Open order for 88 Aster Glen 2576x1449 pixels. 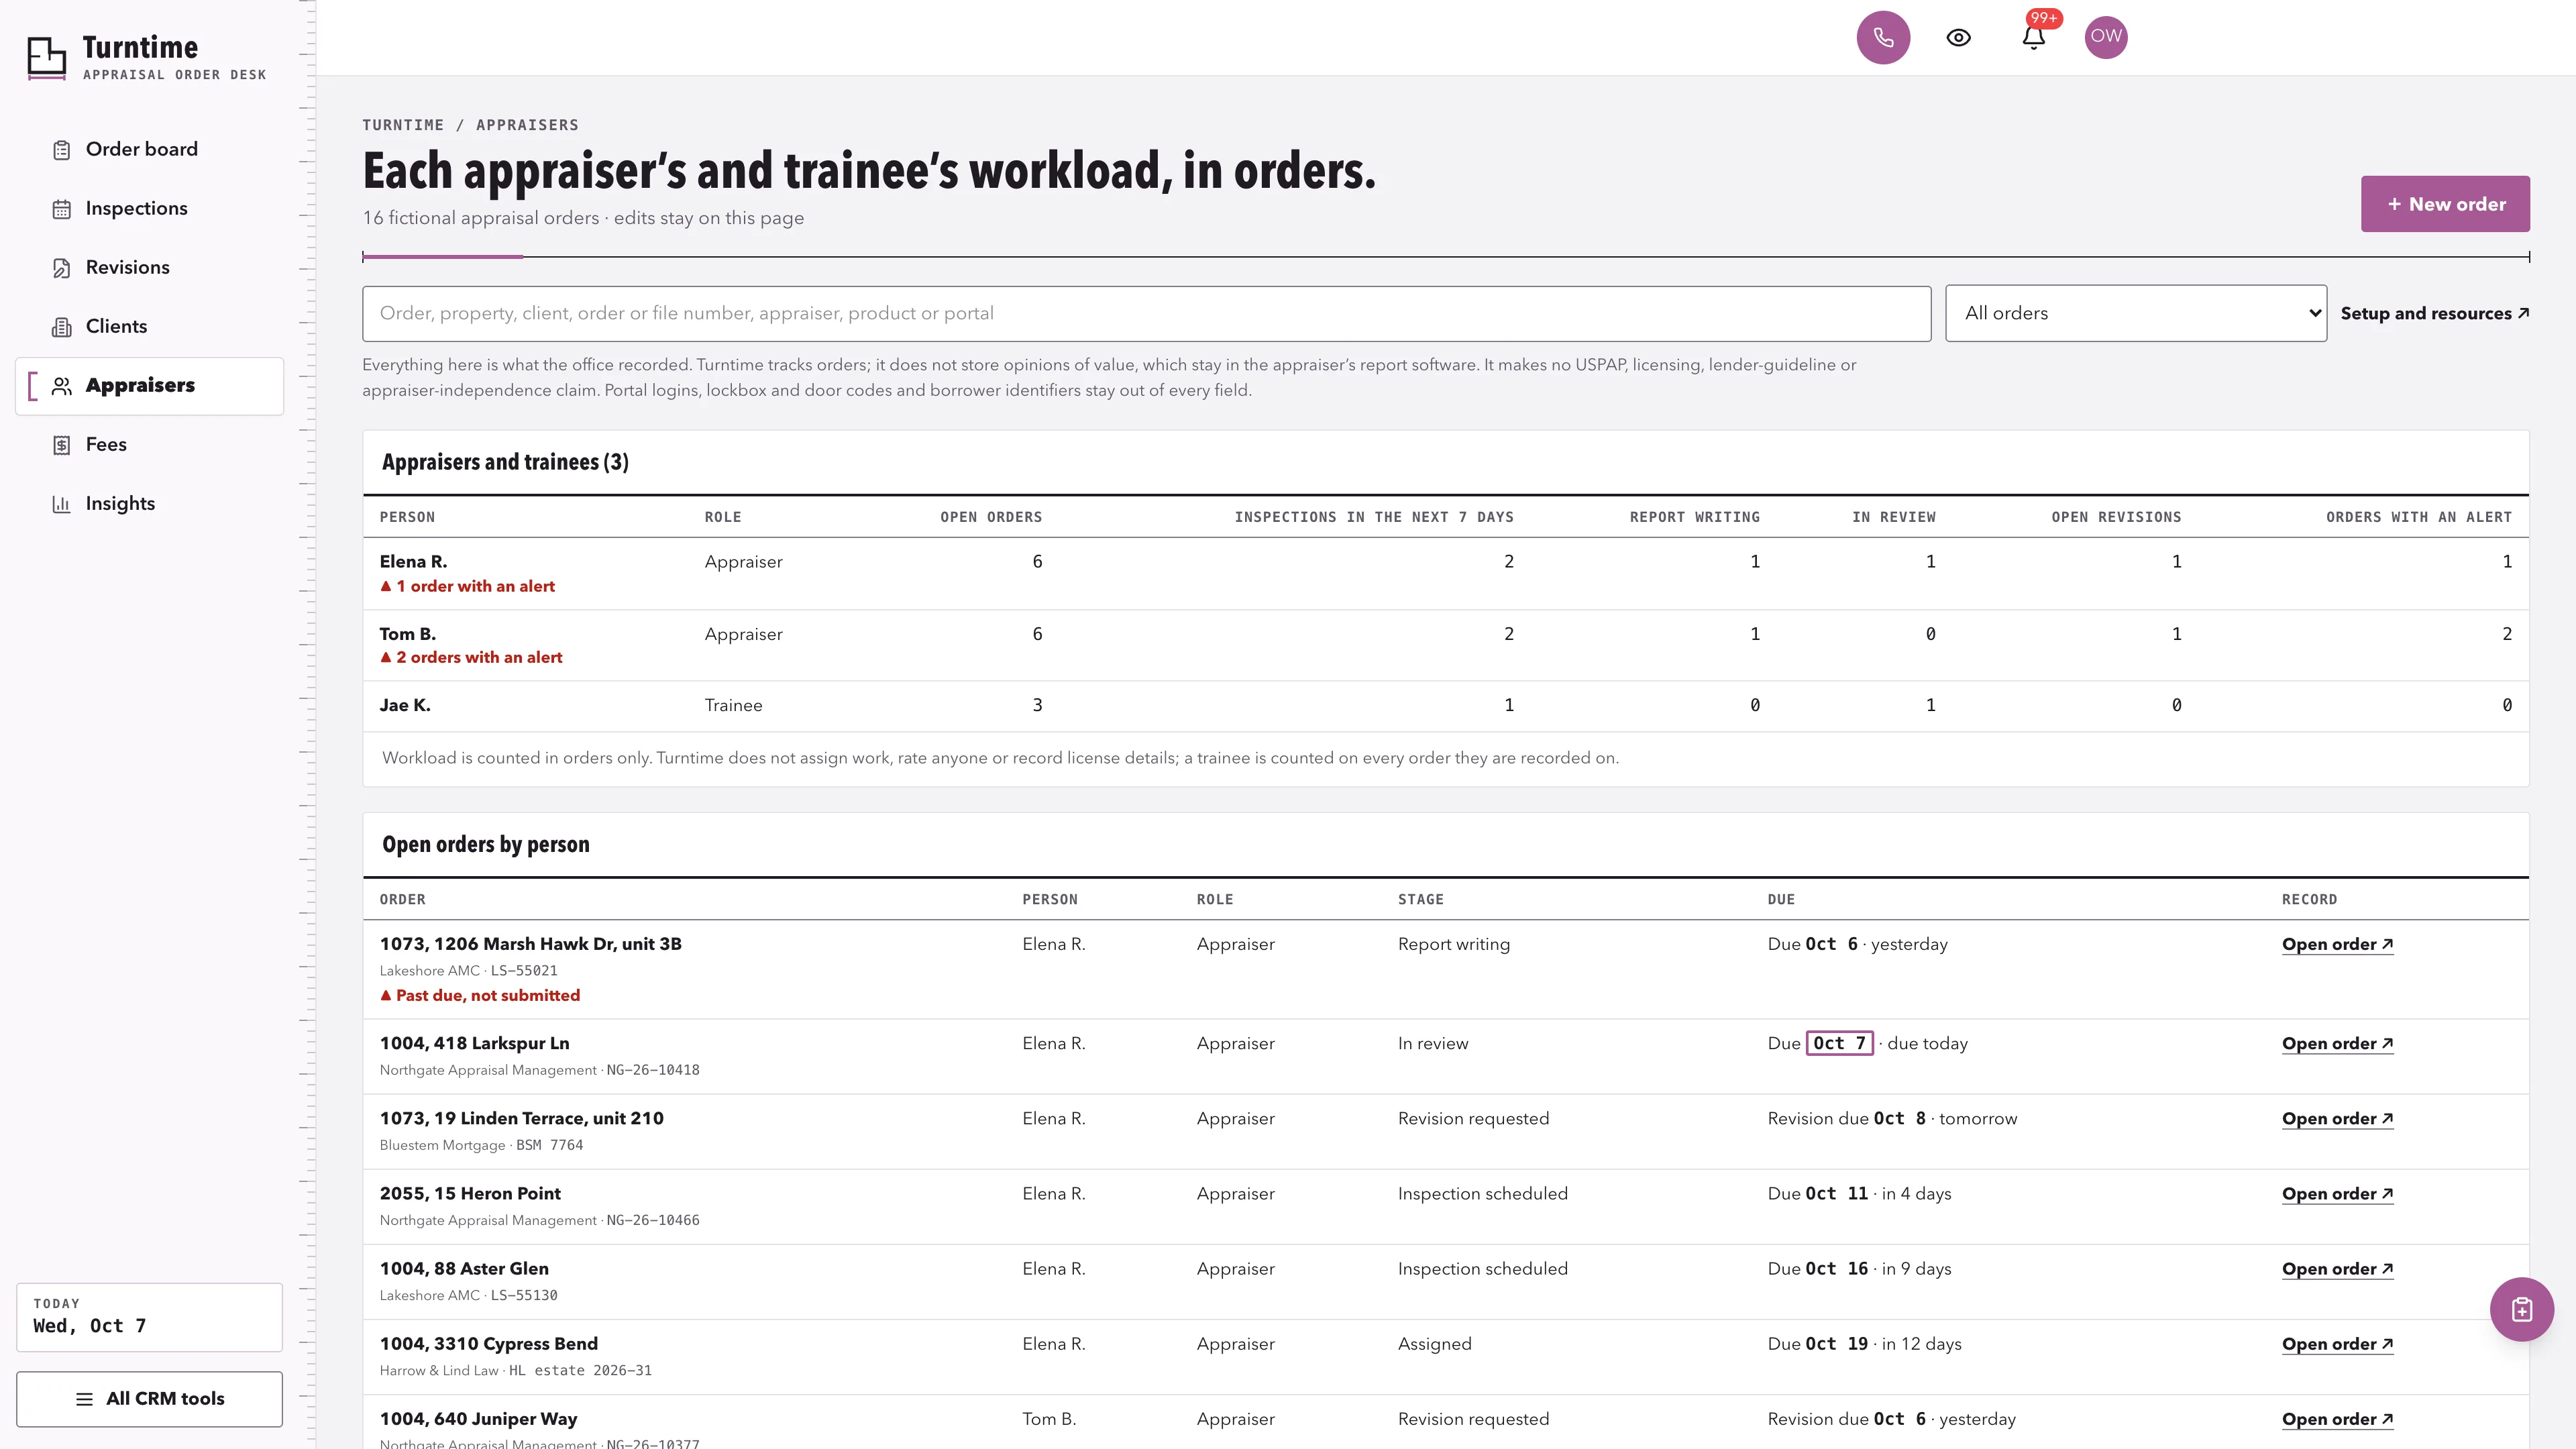click(x=2337, y=1268)
